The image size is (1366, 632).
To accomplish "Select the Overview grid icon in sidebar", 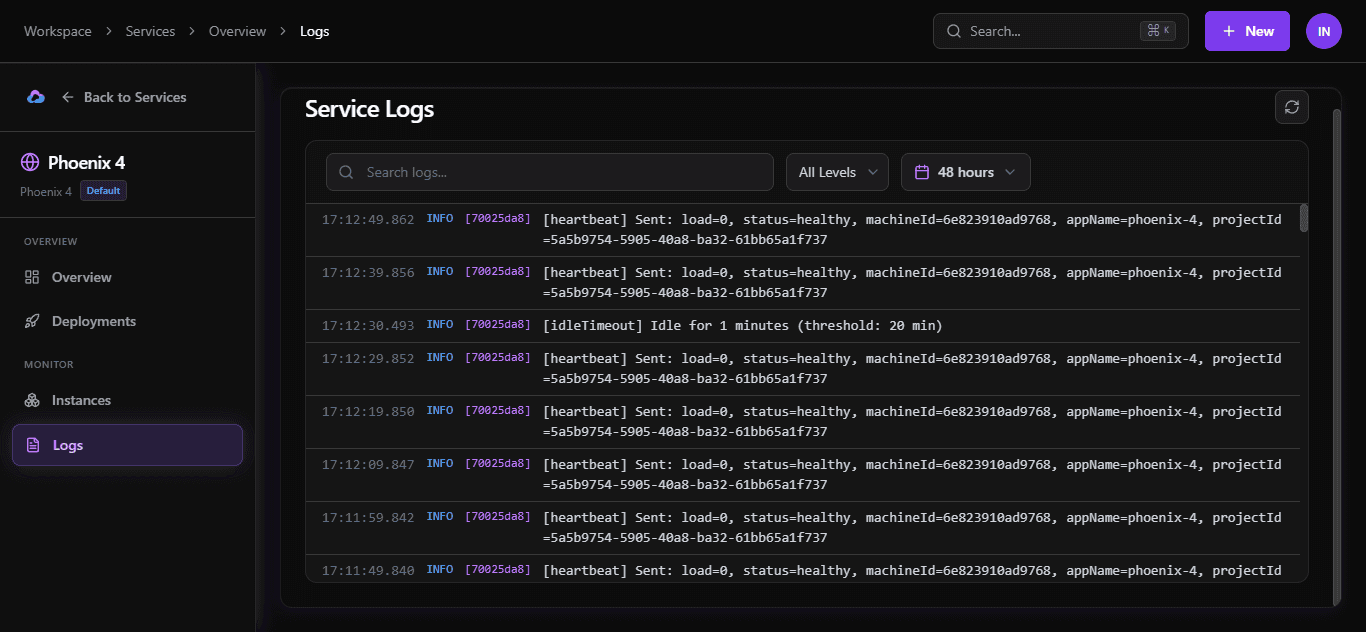I will pos(33,277).
